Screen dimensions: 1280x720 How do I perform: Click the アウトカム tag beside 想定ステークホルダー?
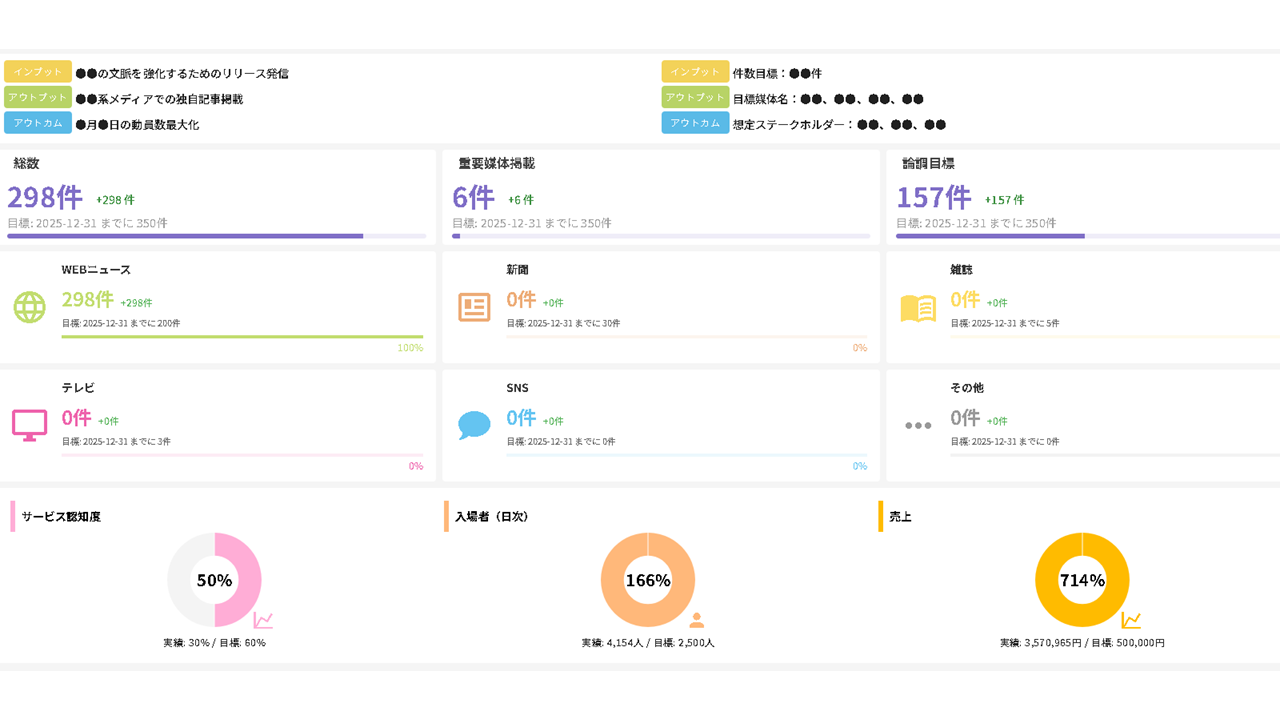coord(695,123)
